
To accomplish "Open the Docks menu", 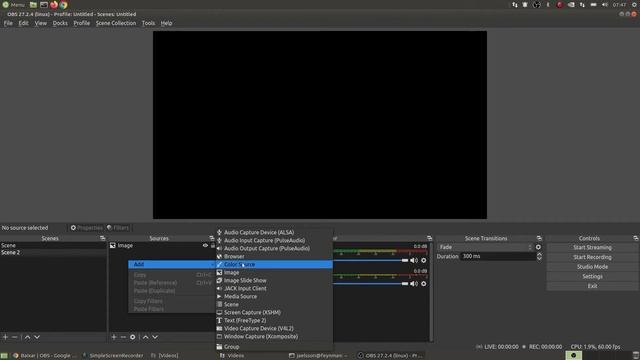I will (60, 23).
